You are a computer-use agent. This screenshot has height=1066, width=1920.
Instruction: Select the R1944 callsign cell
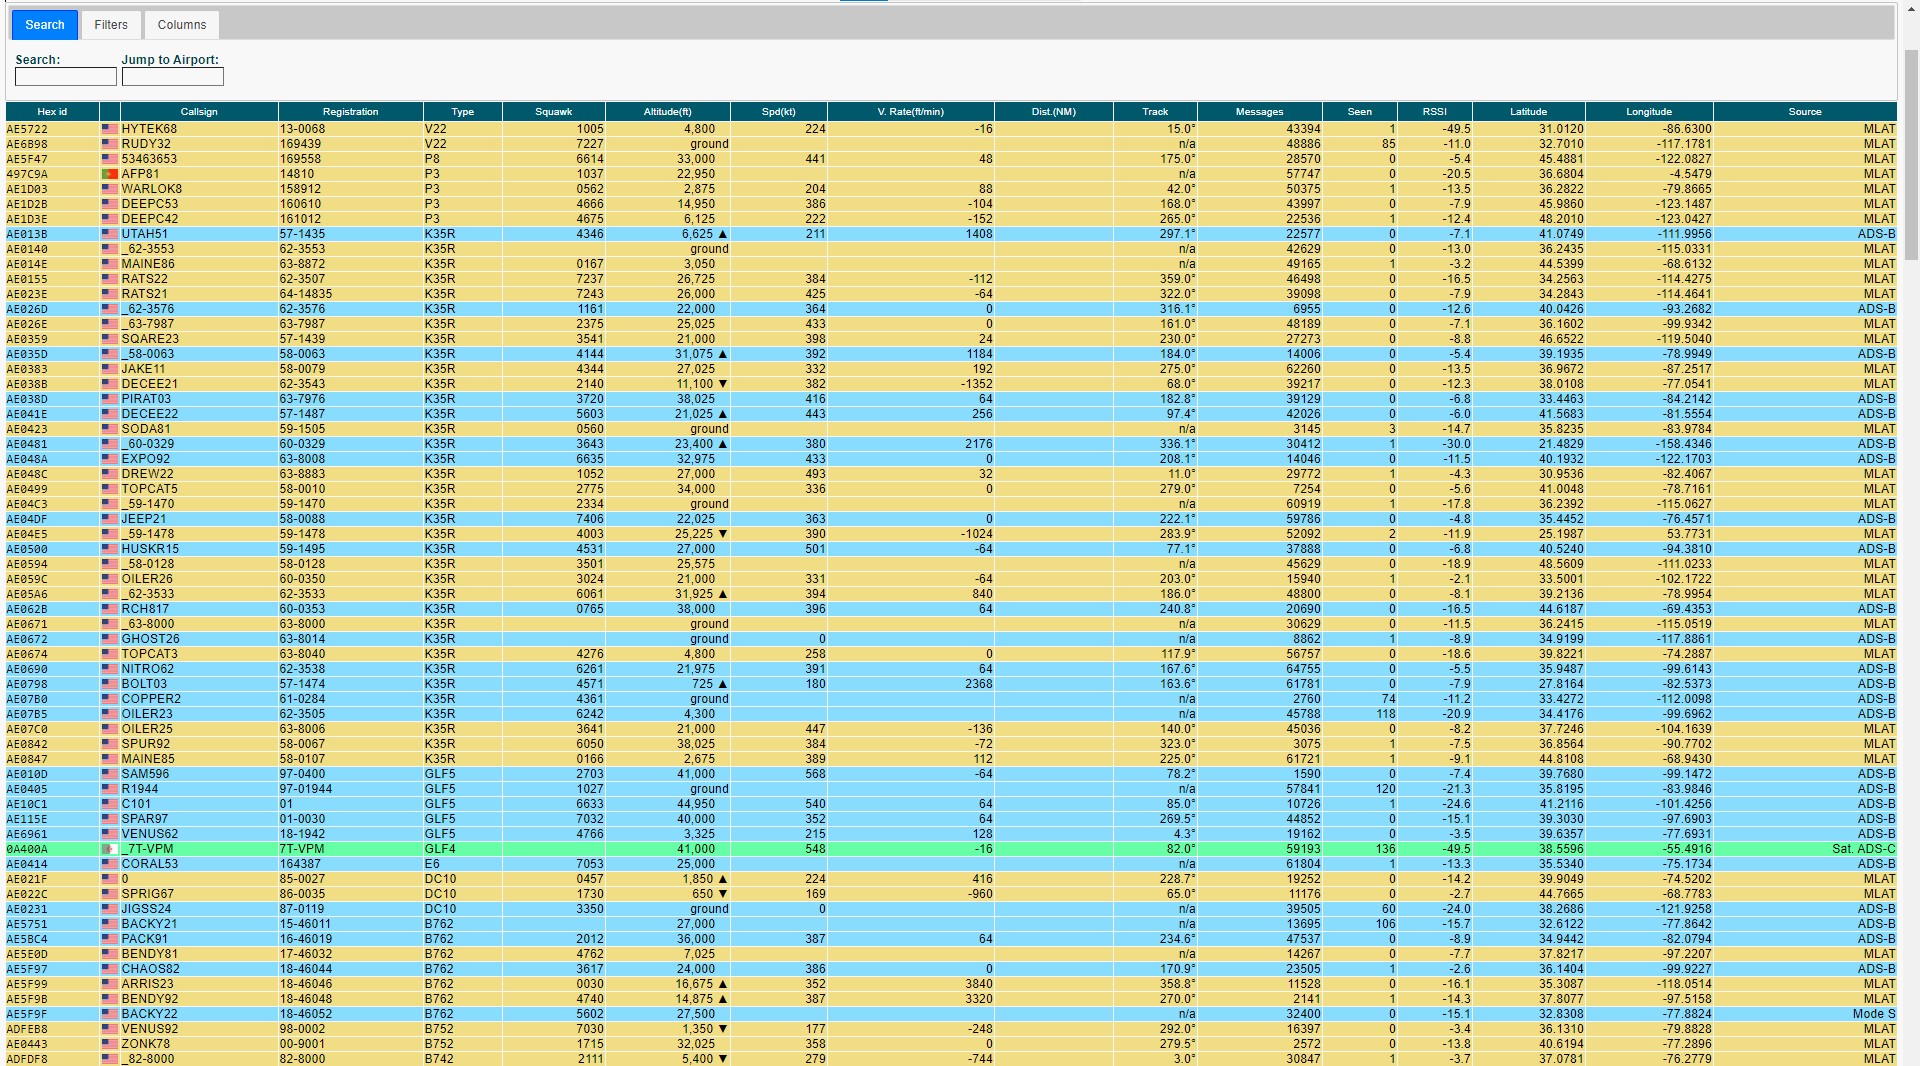click(199, 789)
